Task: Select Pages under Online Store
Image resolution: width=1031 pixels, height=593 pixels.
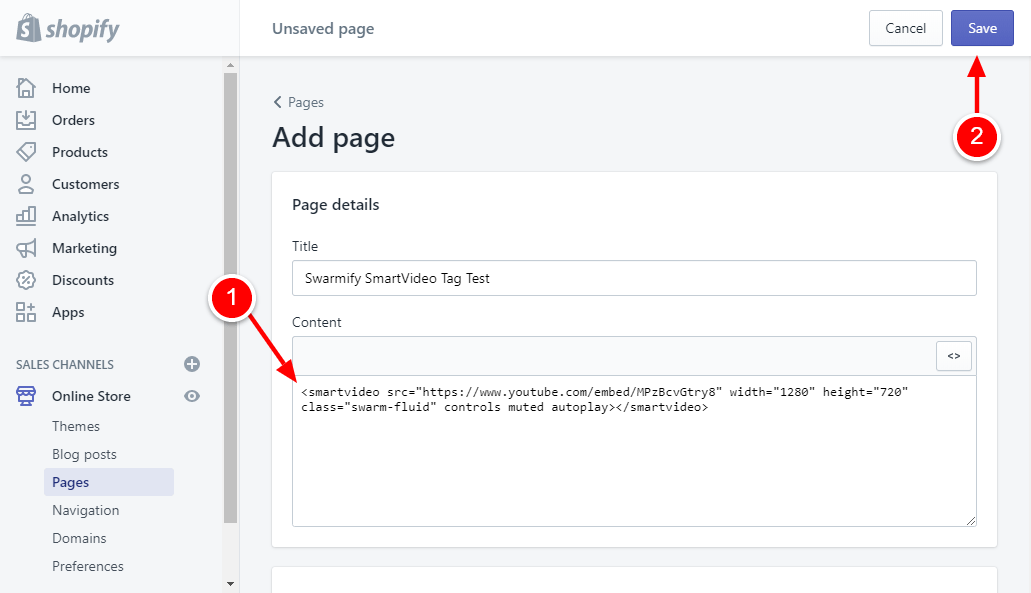Action: tap(109, 482)
